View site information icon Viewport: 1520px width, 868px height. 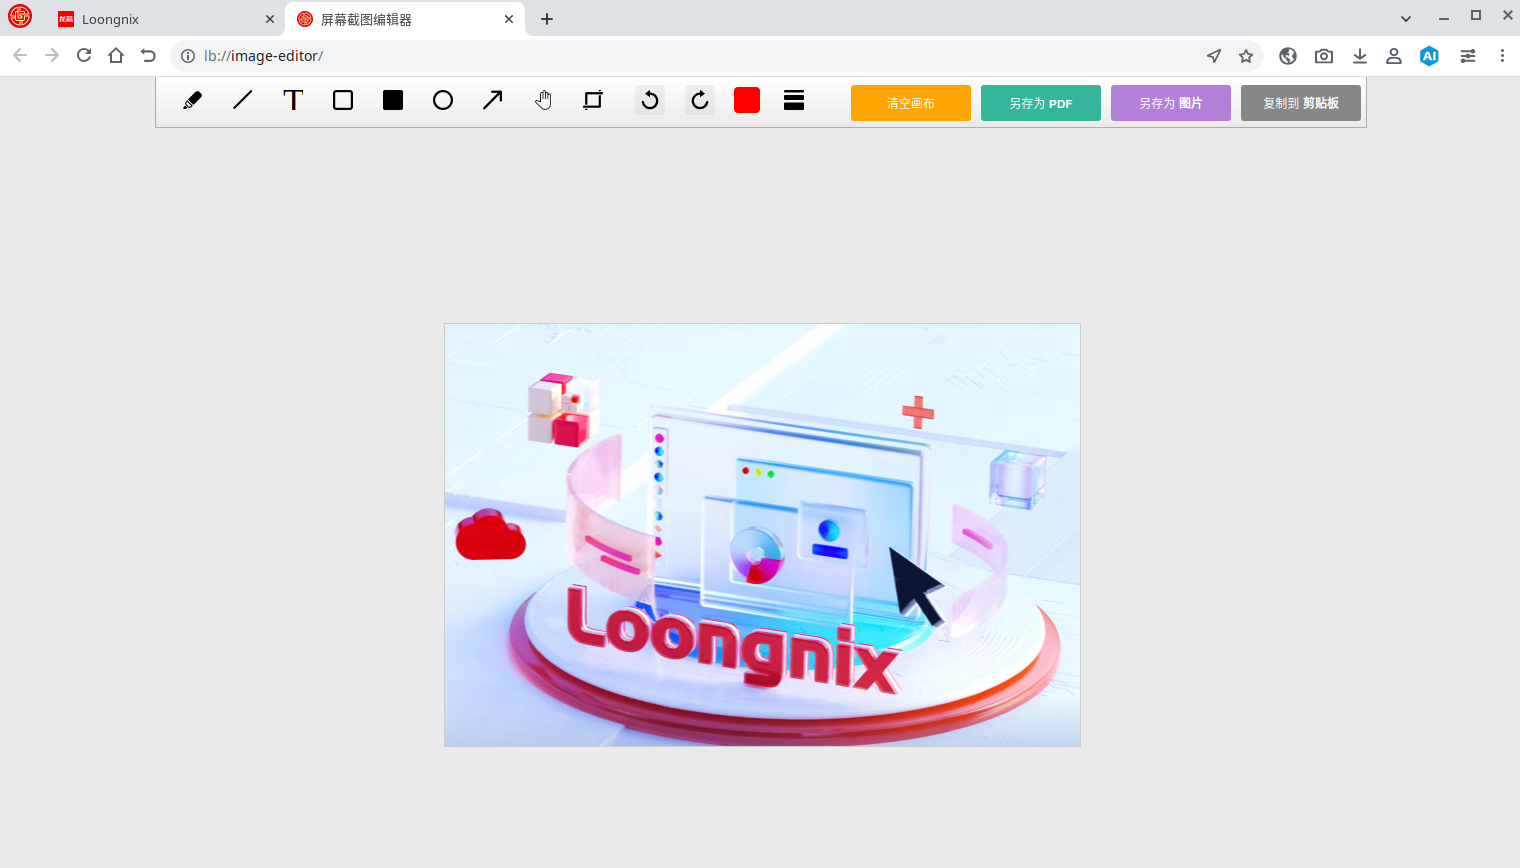[188, 56]
